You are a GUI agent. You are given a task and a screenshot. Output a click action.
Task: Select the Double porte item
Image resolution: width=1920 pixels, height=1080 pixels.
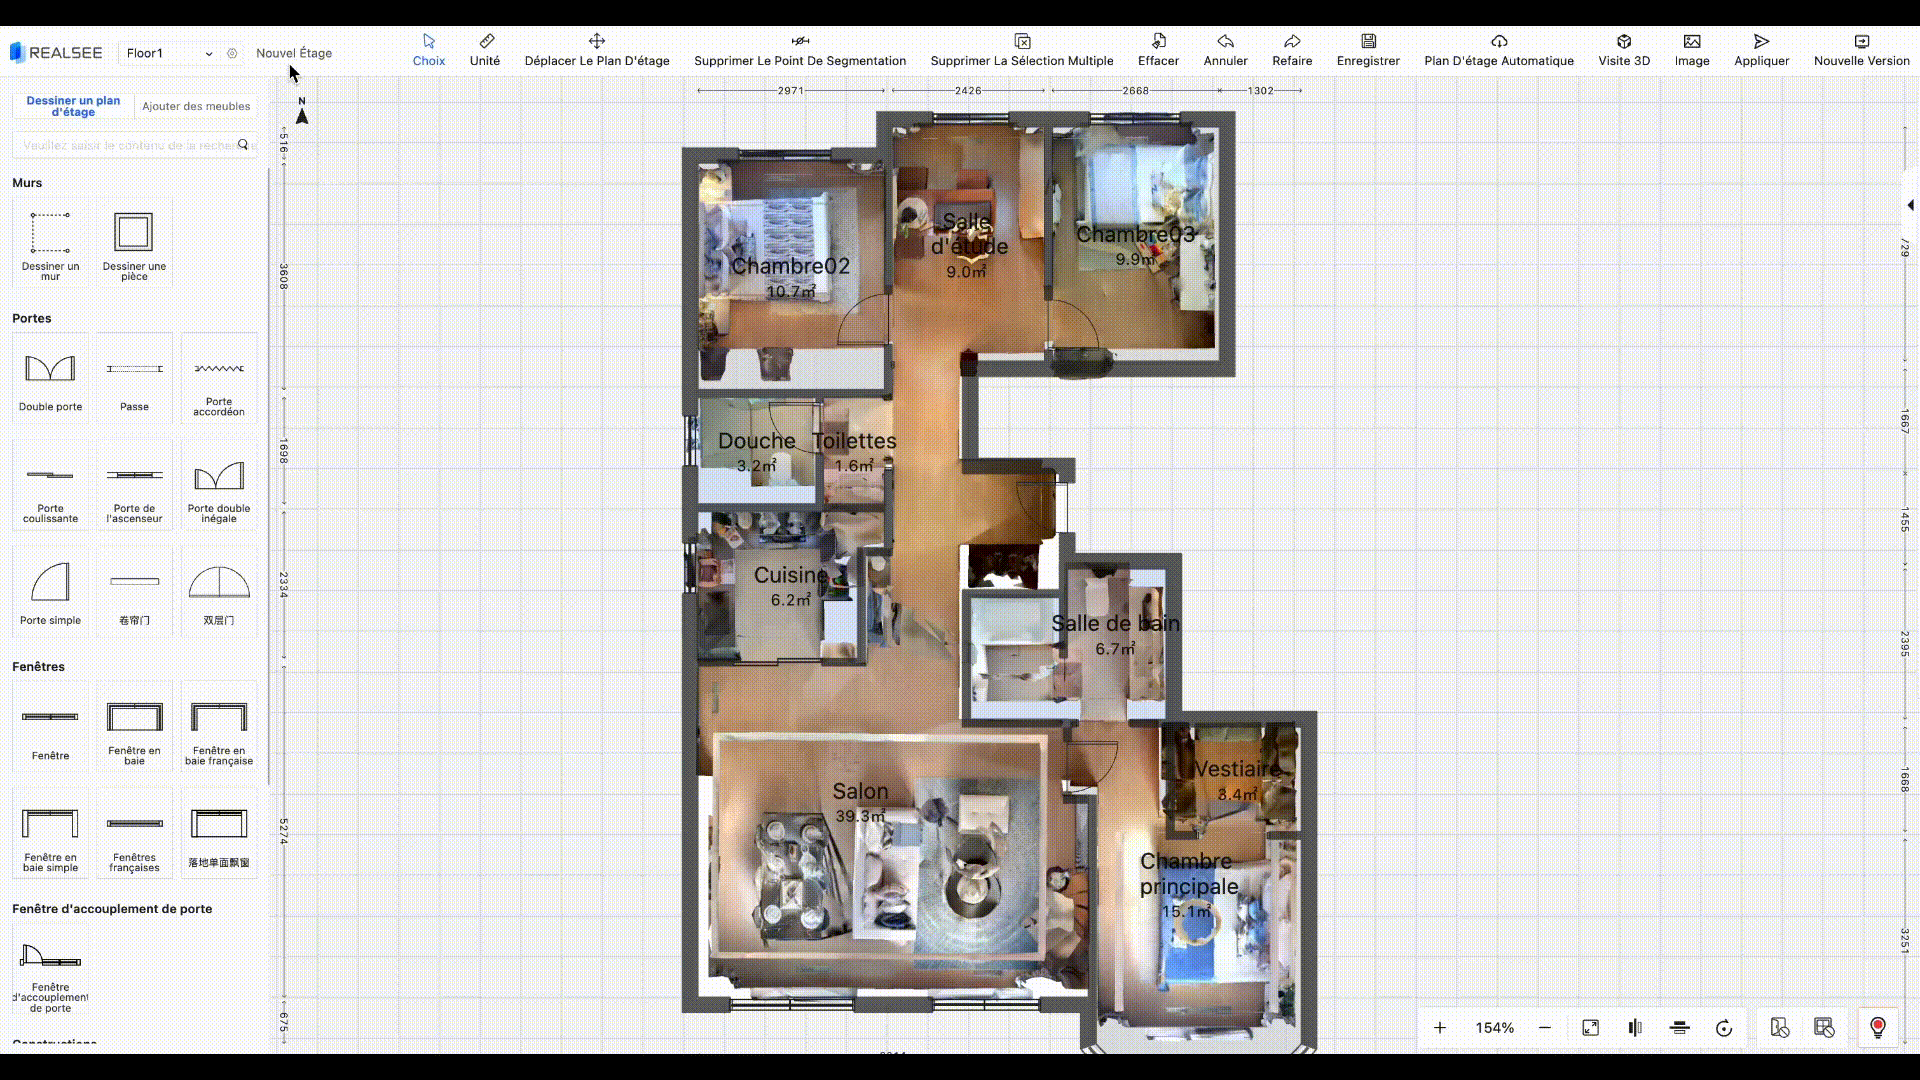coord(50,377)
